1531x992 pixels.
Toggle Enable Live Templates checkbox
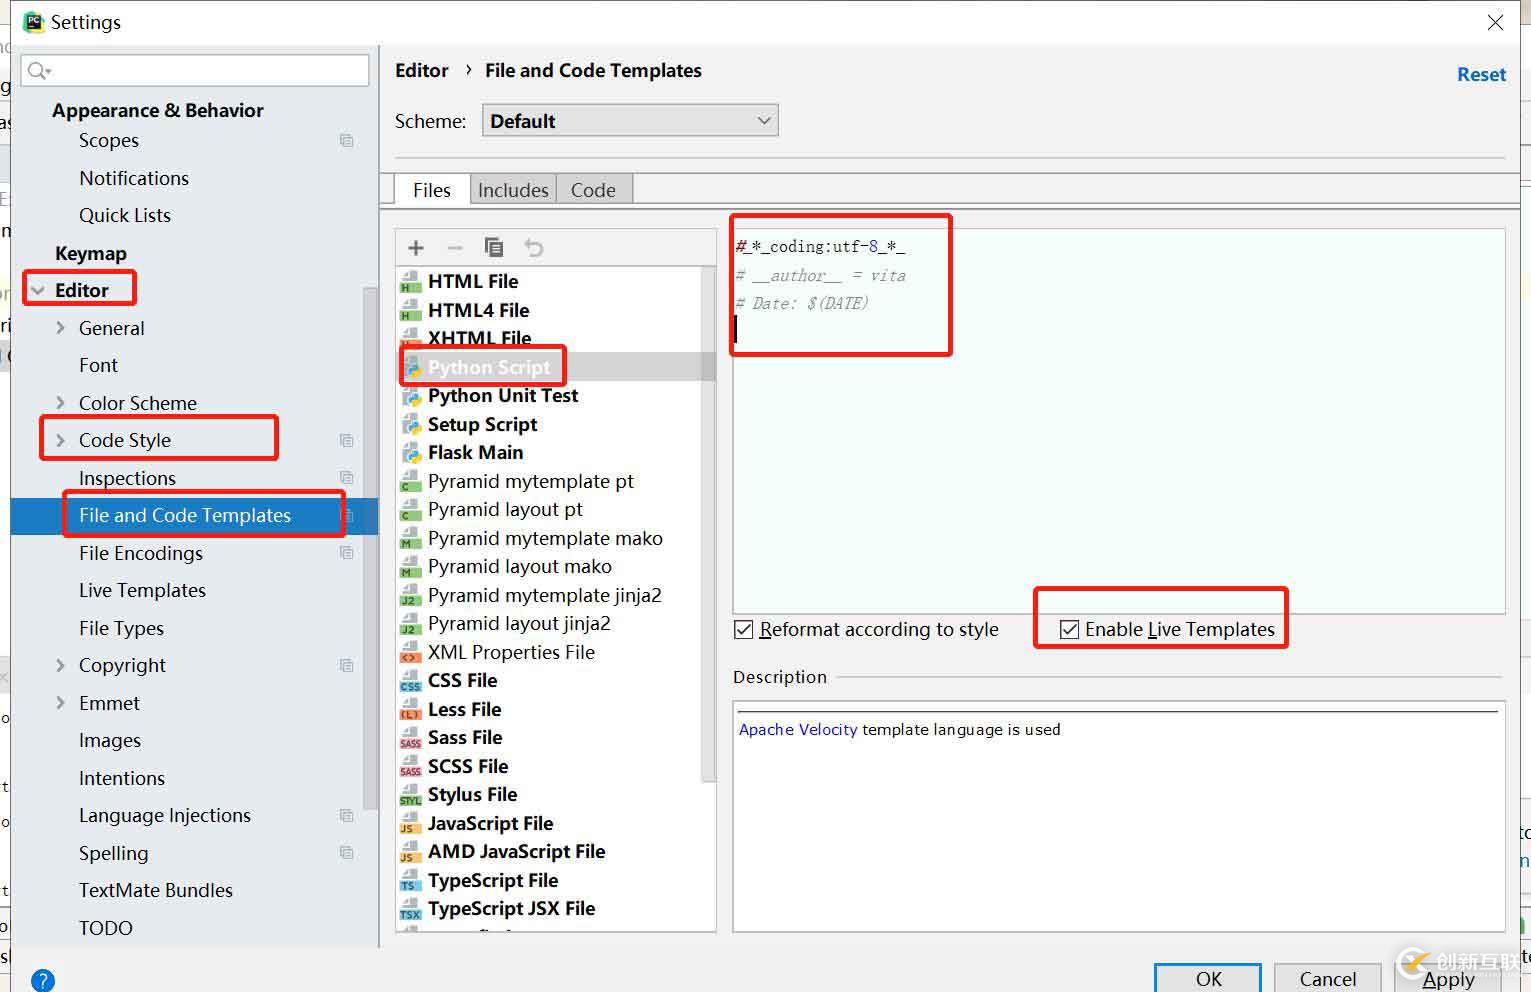[x=1069, y=629]
